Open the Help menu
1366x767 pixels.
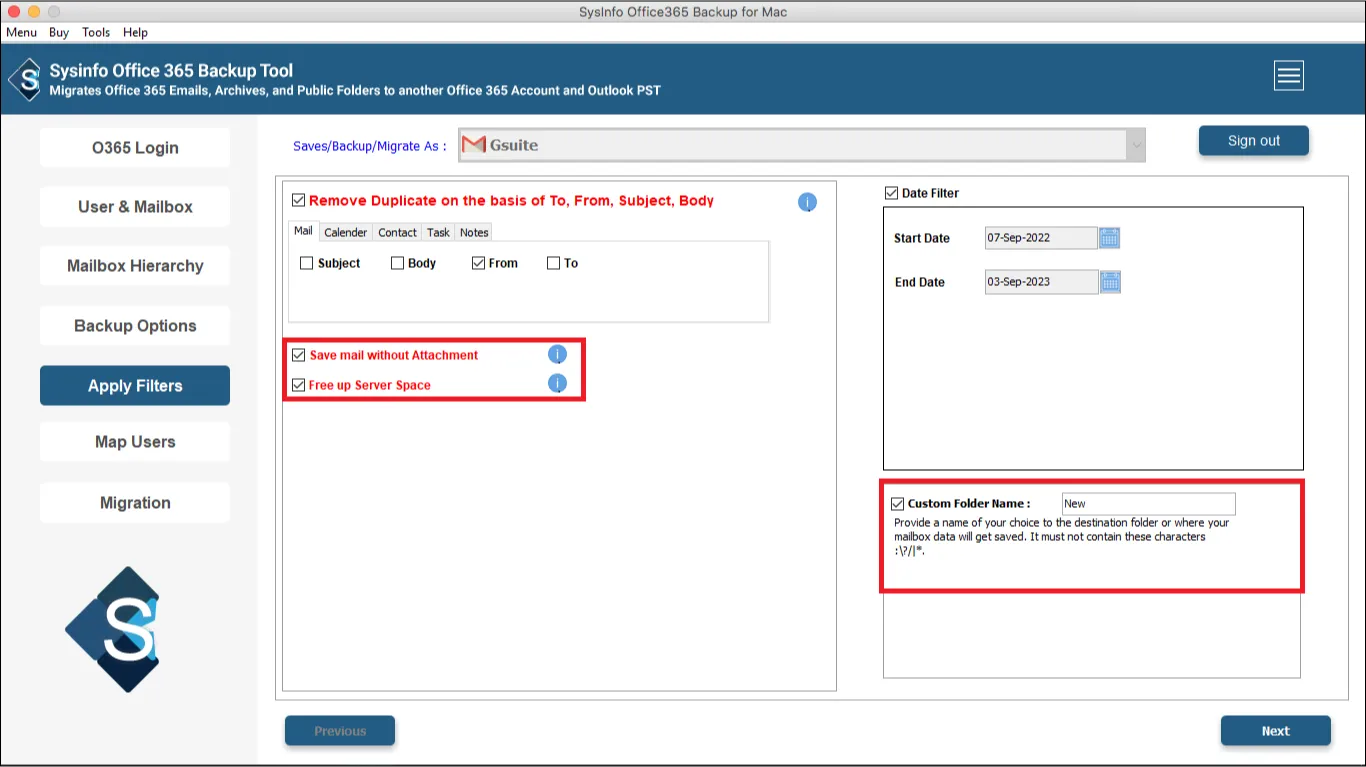[135, 32]
